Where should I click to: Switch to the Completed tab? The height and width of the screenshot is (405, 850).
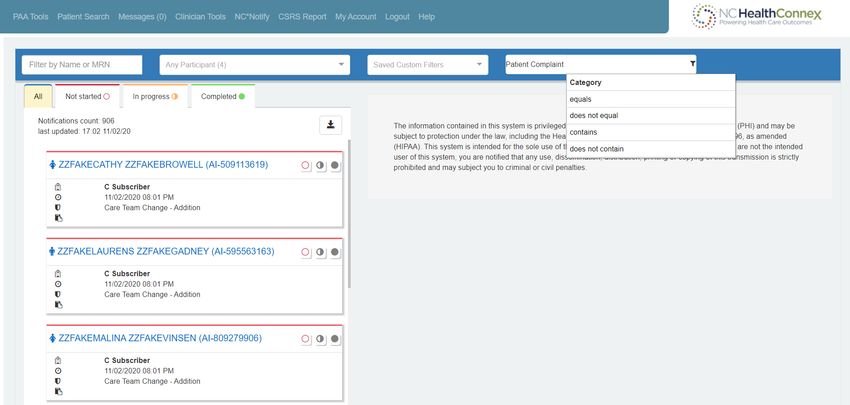tap(223, 97)
